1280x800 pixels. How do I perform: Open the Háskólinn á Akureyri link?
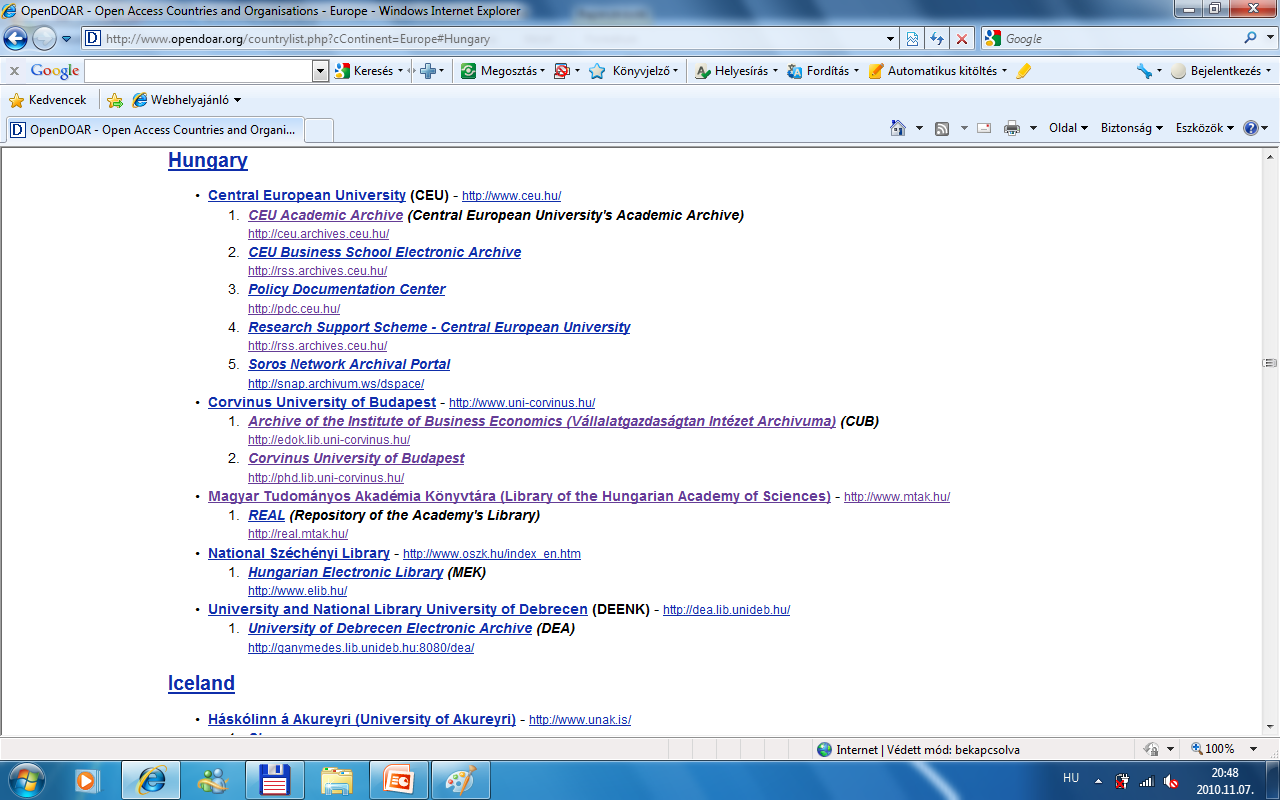pos(362,719)
